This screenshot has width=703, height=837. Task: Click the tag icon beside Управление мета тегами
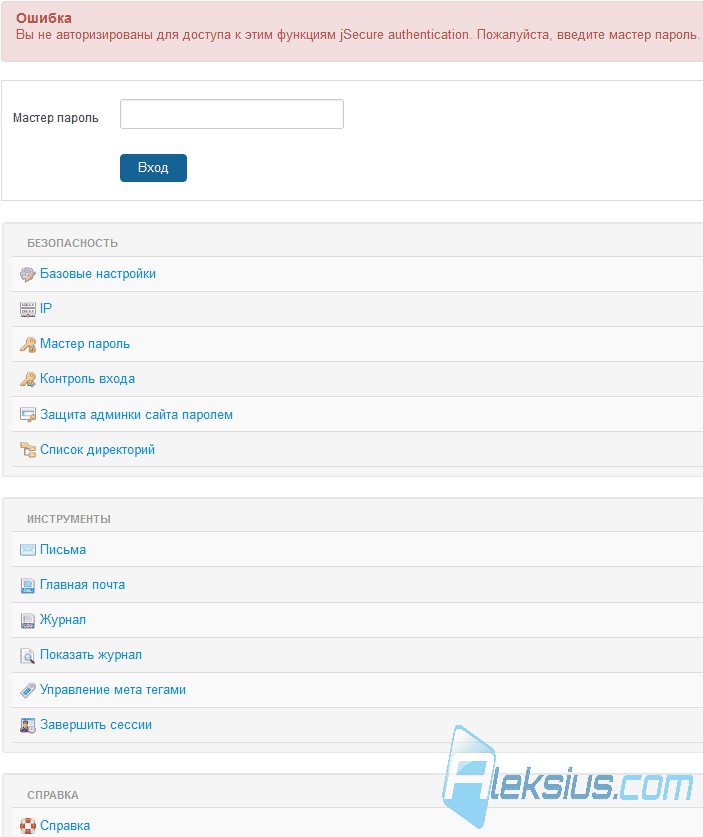[27, 690]
